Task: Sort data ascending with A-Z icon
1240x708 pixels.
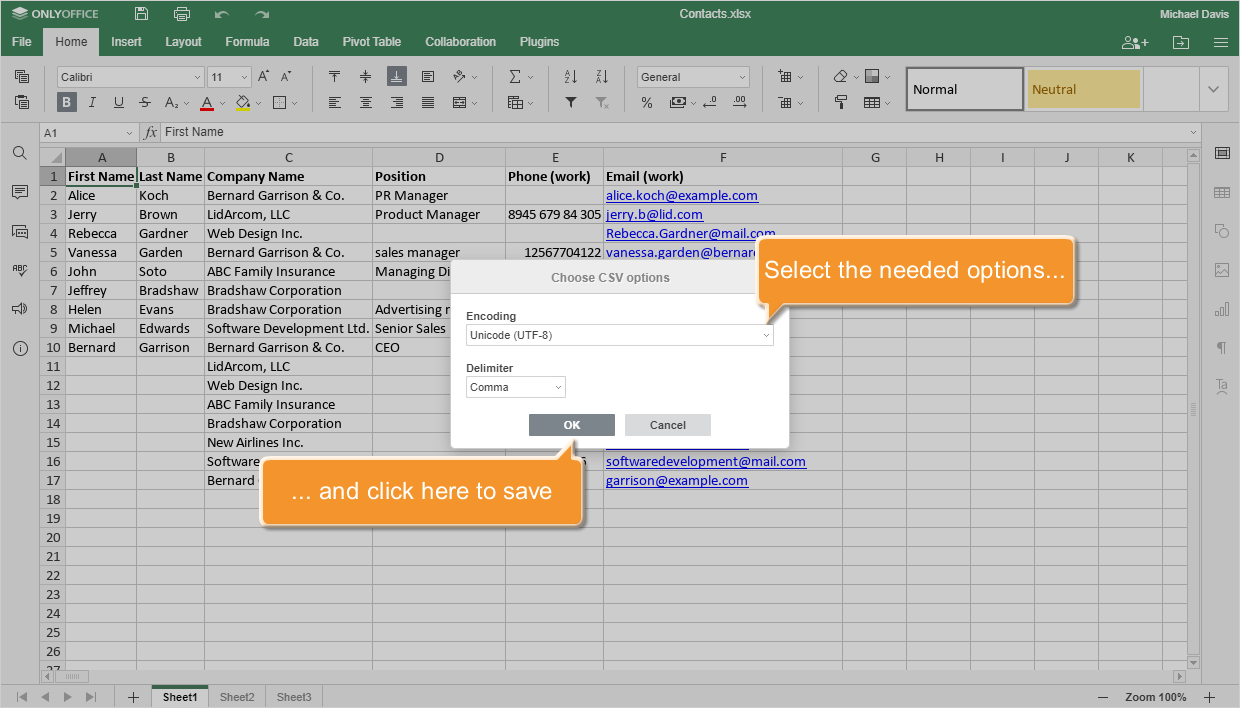Action: point(569,76)
